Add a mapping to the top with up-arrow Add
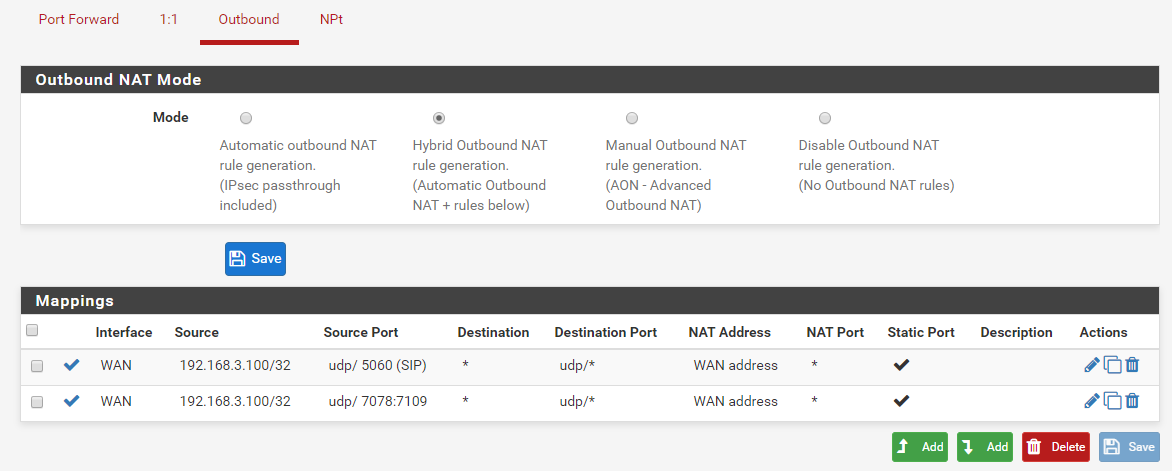The width and height of the screenshot is (1172, 471). click(x=919, y=447)
